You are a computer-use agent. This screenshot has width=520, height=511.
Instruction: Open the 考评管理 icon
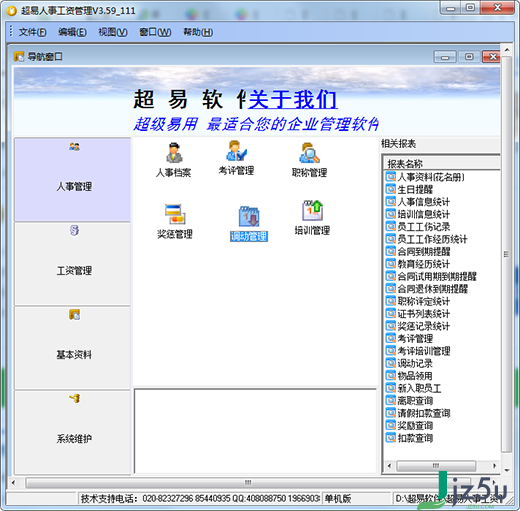click(236, 158)
